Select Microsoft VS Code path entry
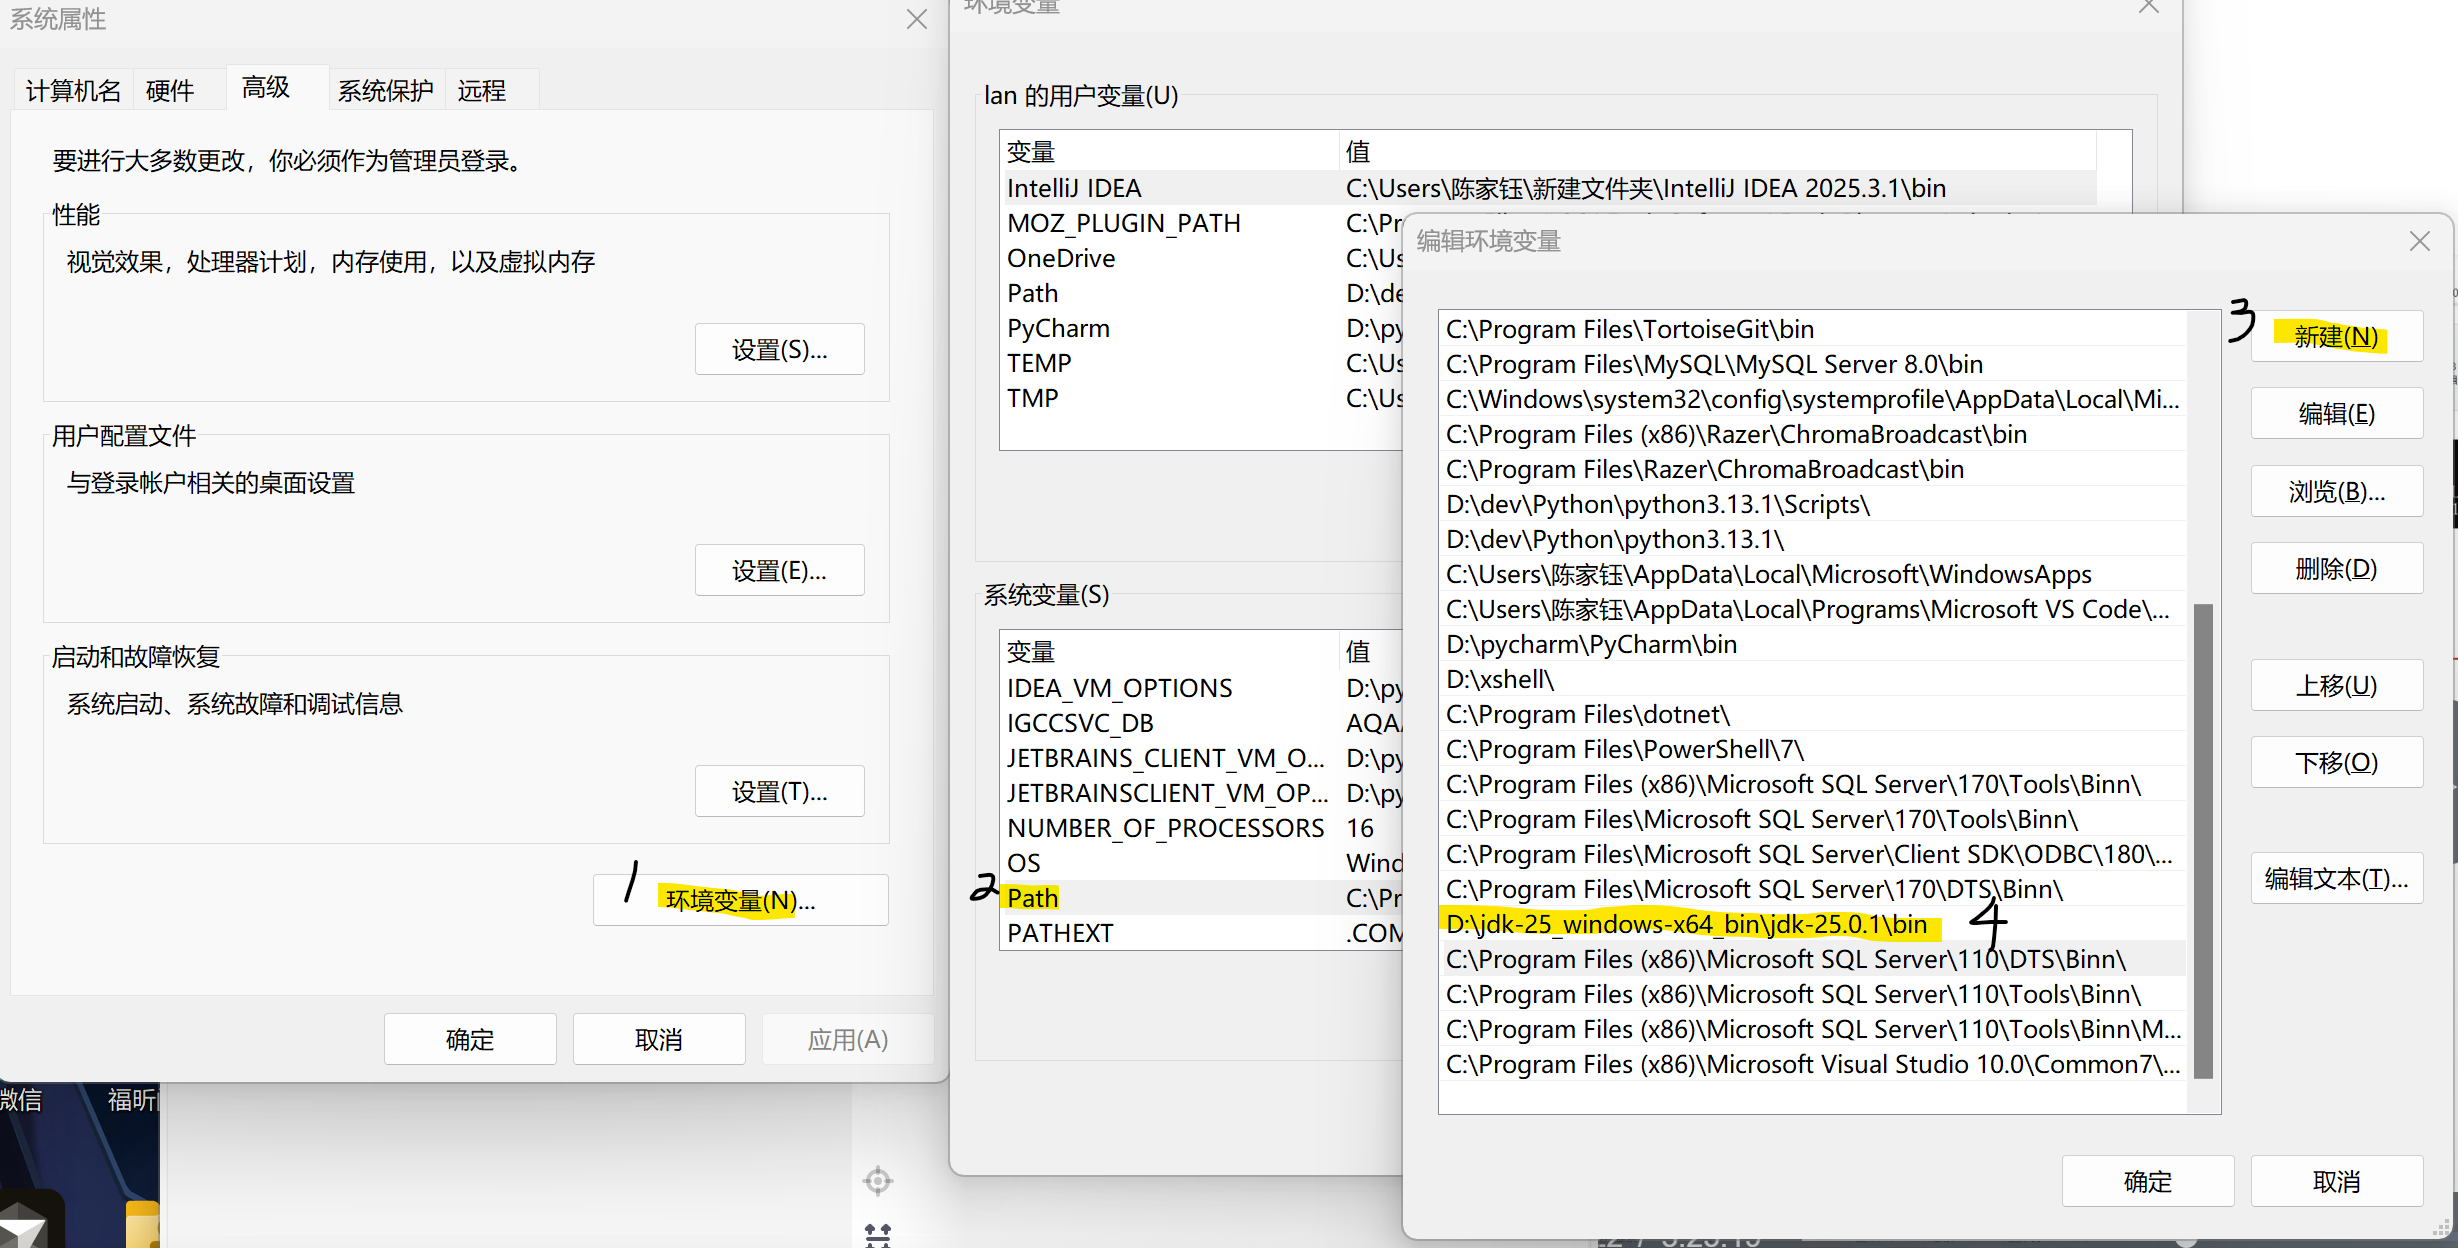 (x=1813, y=609)
